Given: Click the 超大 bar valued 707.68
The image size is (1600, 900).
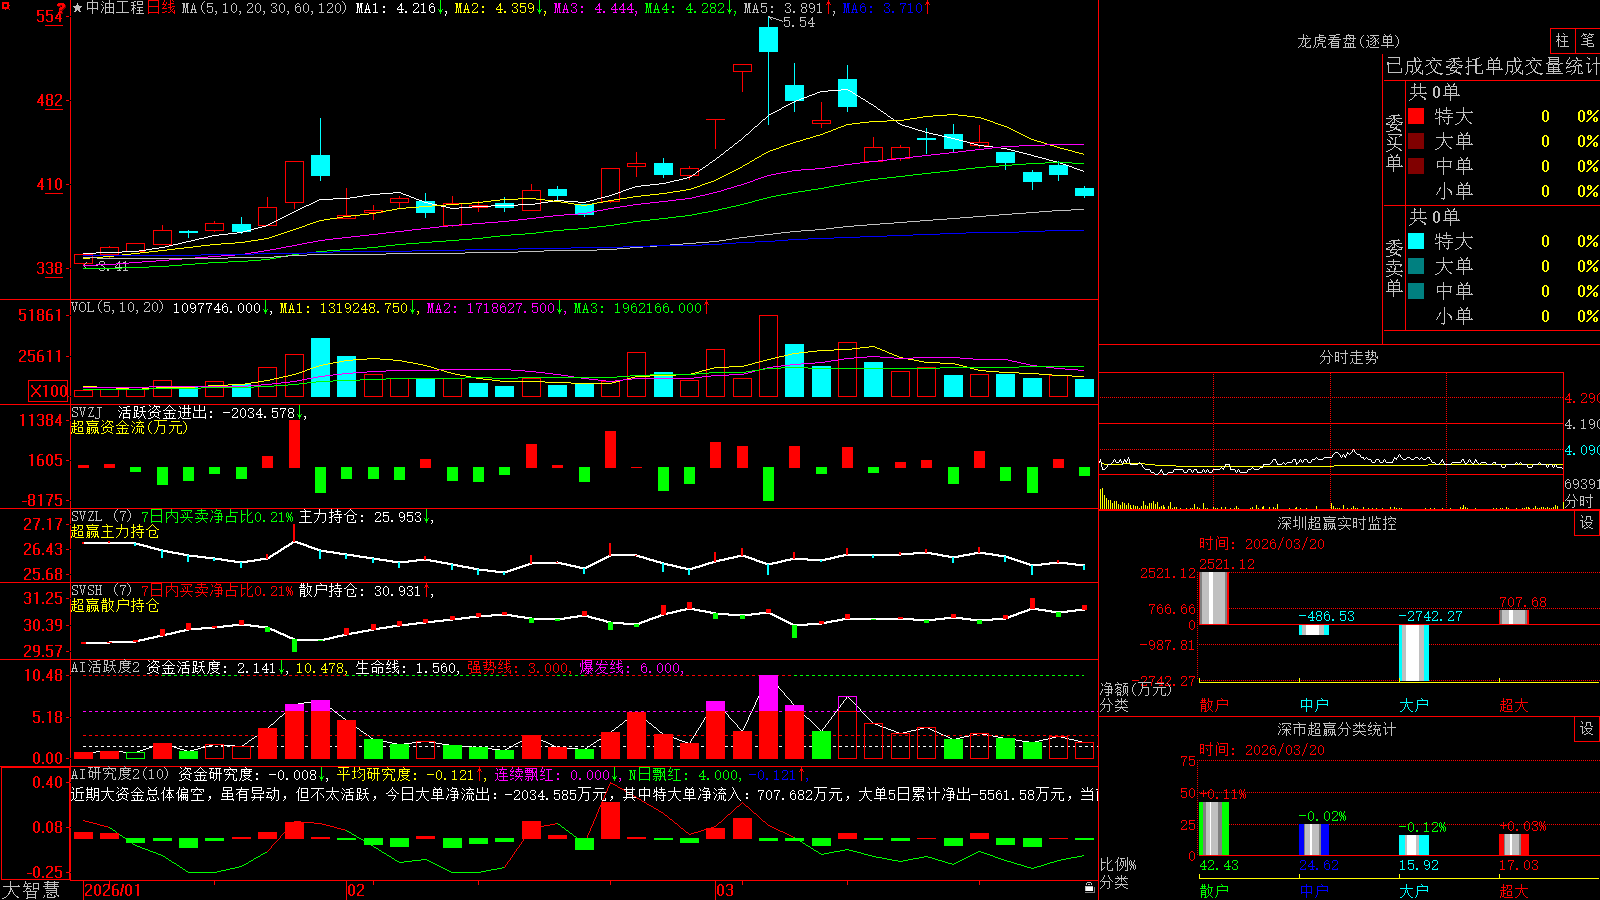Looking at the screenshot, I should pos(1514,617).
